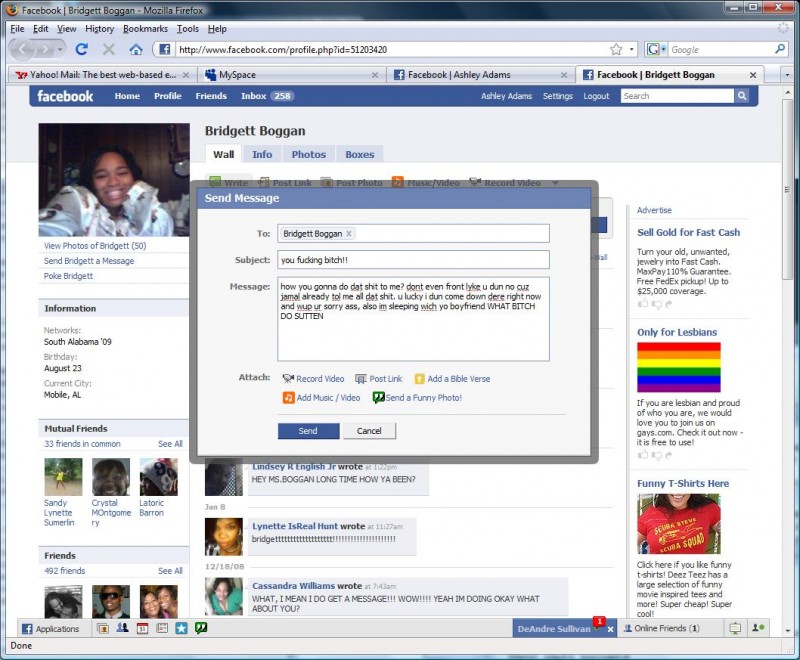800x660 pixels.
Task: Open the Sell Gold for Fast Cash ad
Action: coord(688,233)
